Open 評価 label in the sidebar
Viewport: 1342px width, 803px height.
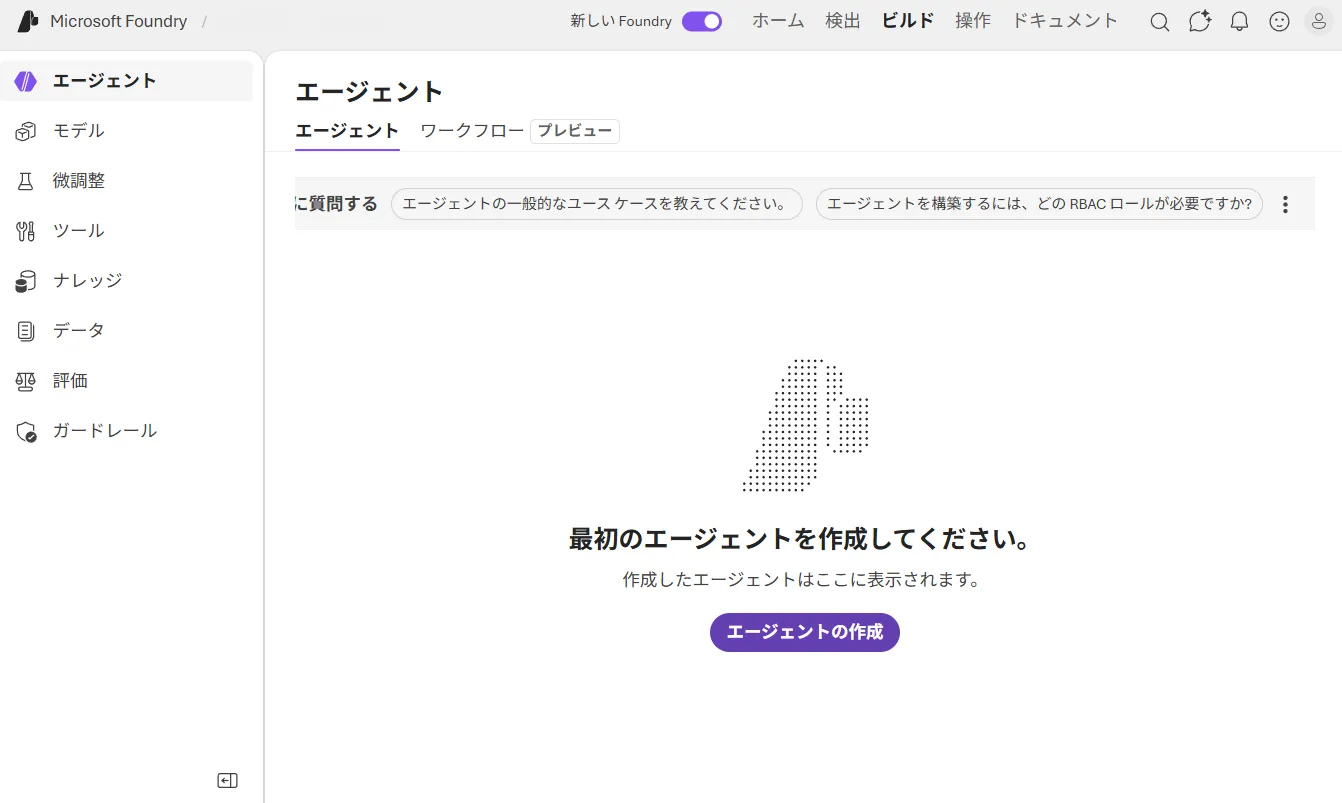click(71, 381)
